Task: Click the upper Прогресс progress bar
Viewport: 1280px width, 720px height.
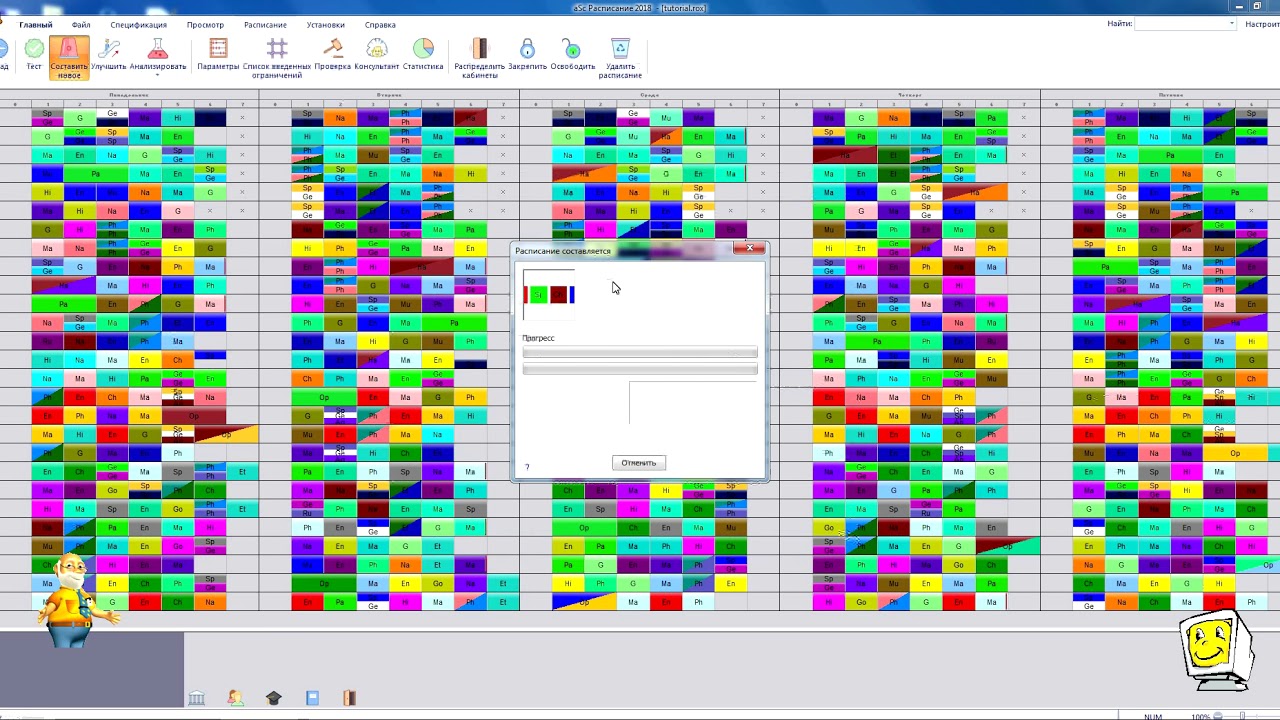Action: (x=640, y=352)
